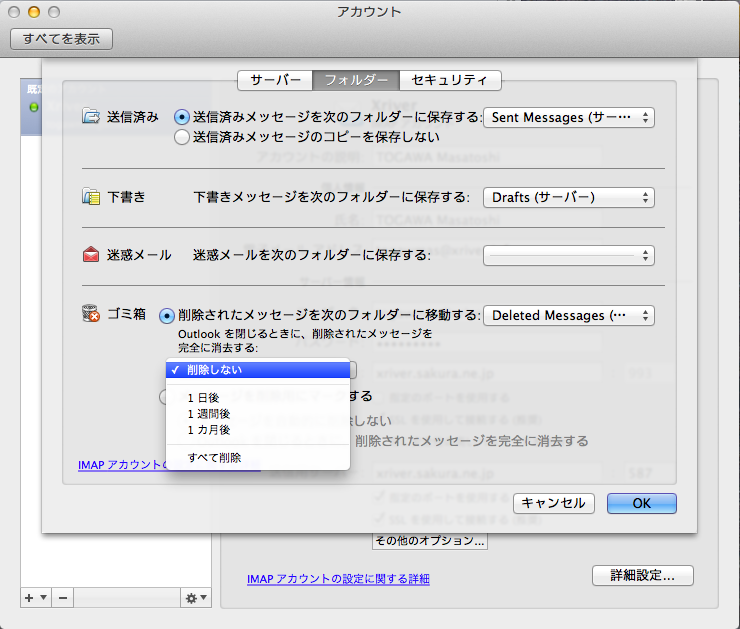Open the Deleted Messages folder dropdown
This screenshot has height=629, width=740.
tap(569, 315)
